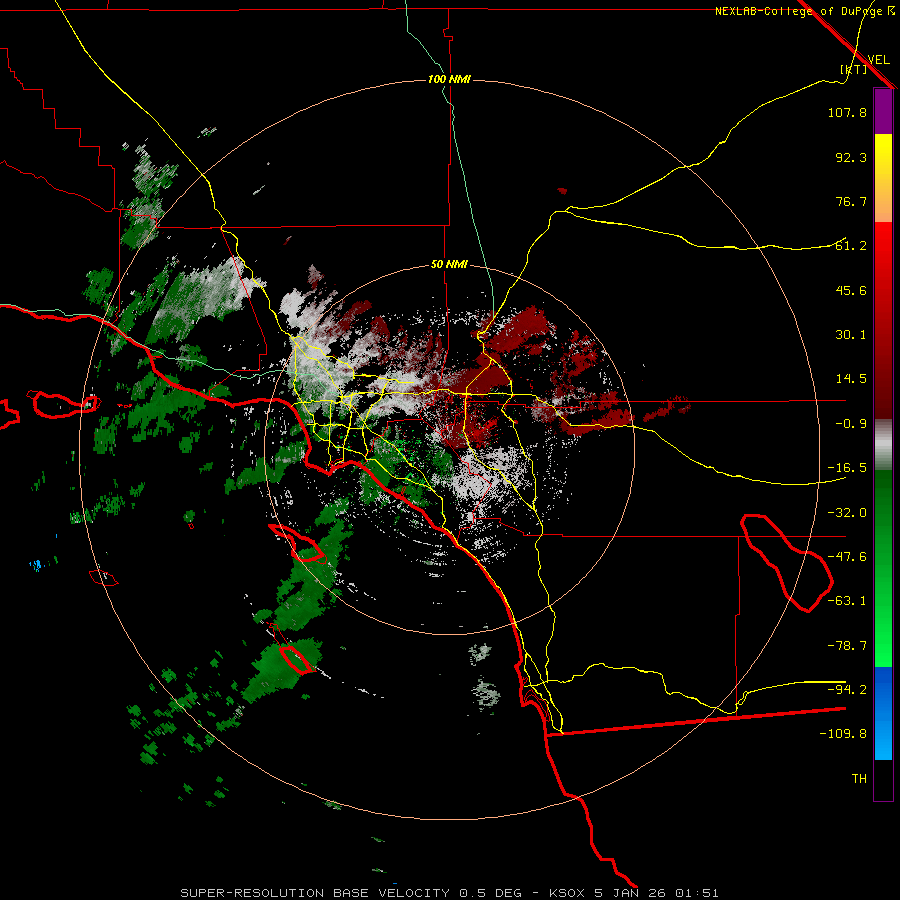Click the 01:51 time stamp

697,893
